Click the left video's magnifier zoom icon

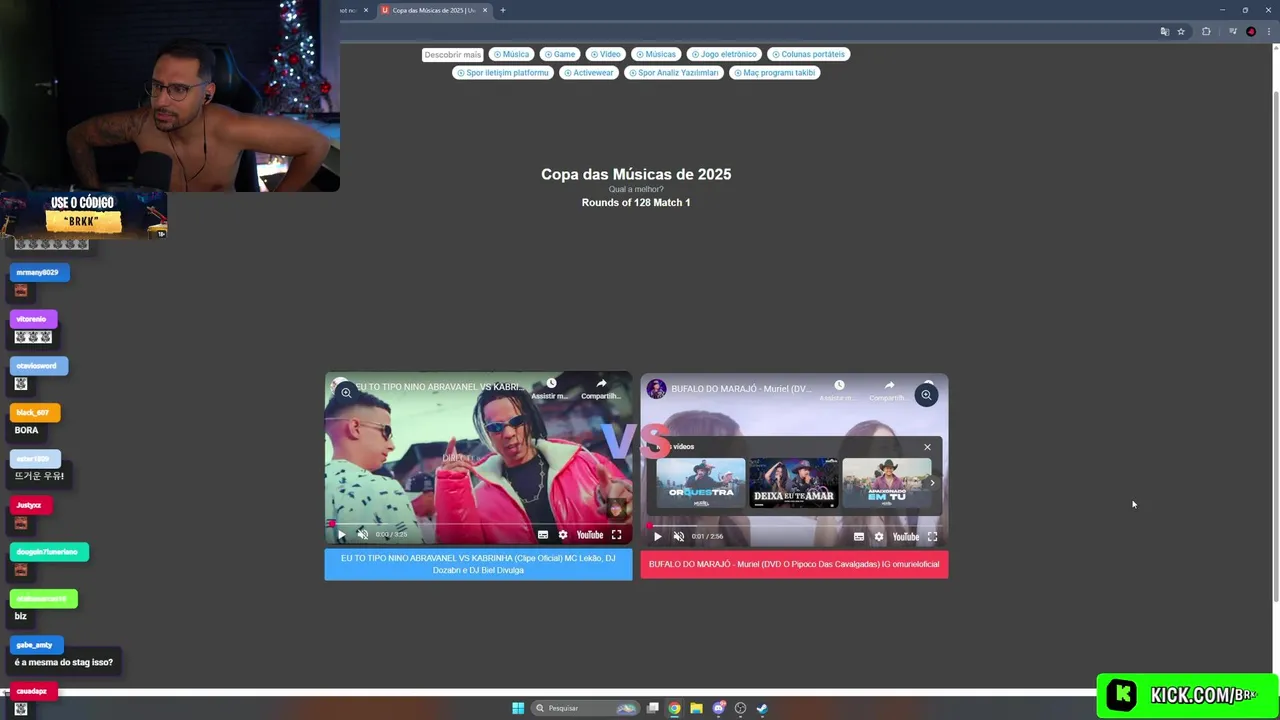coord(346,393)
